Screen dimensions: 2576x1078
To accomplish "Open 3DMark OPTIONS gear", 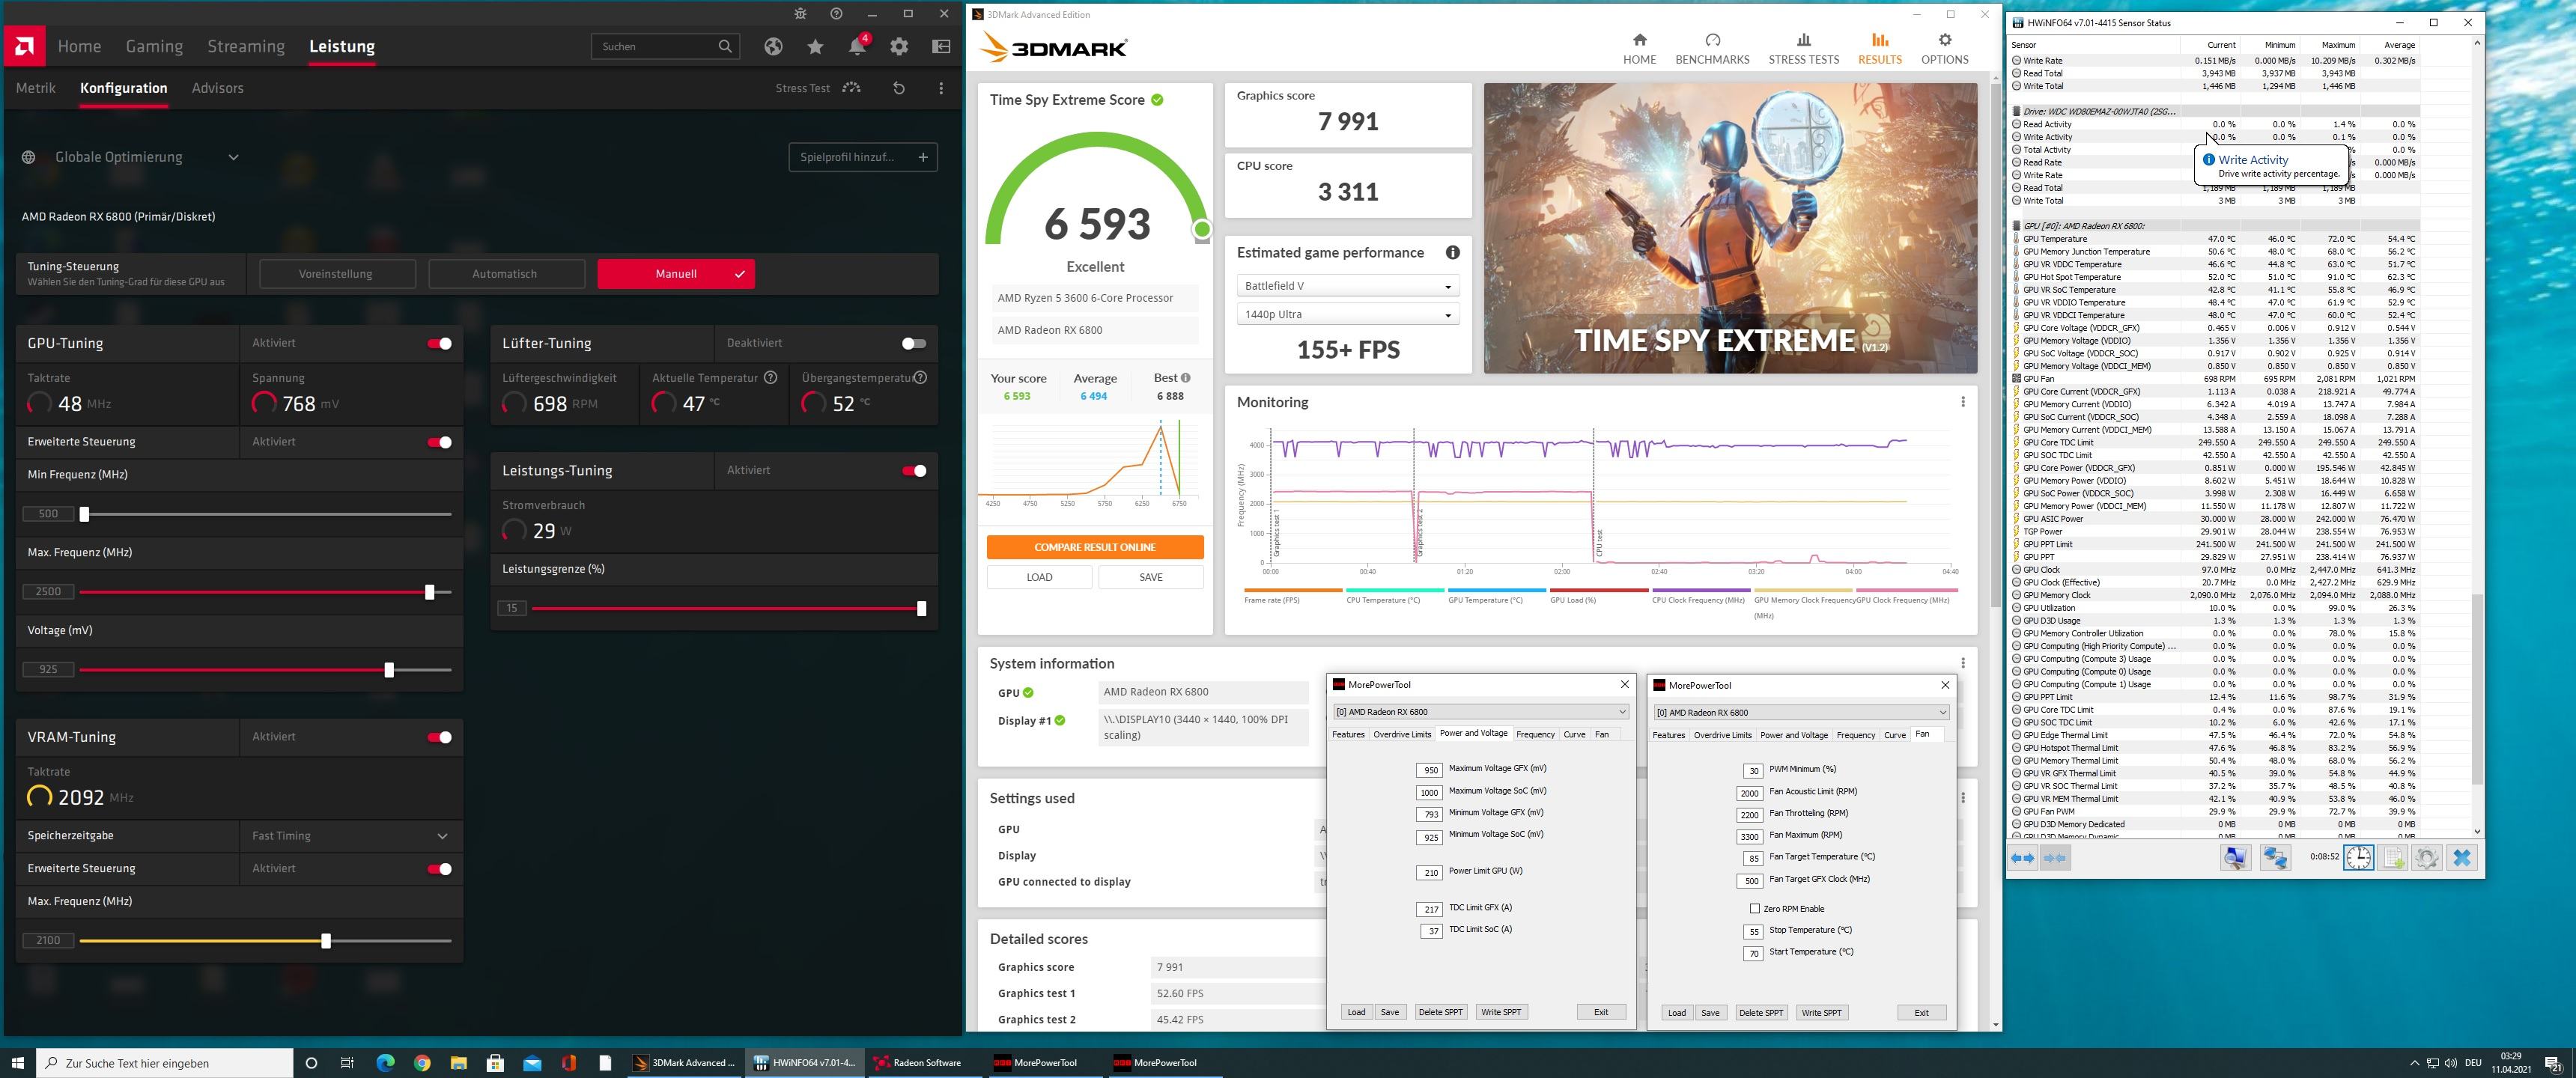I will click(x=1944, y=48).
